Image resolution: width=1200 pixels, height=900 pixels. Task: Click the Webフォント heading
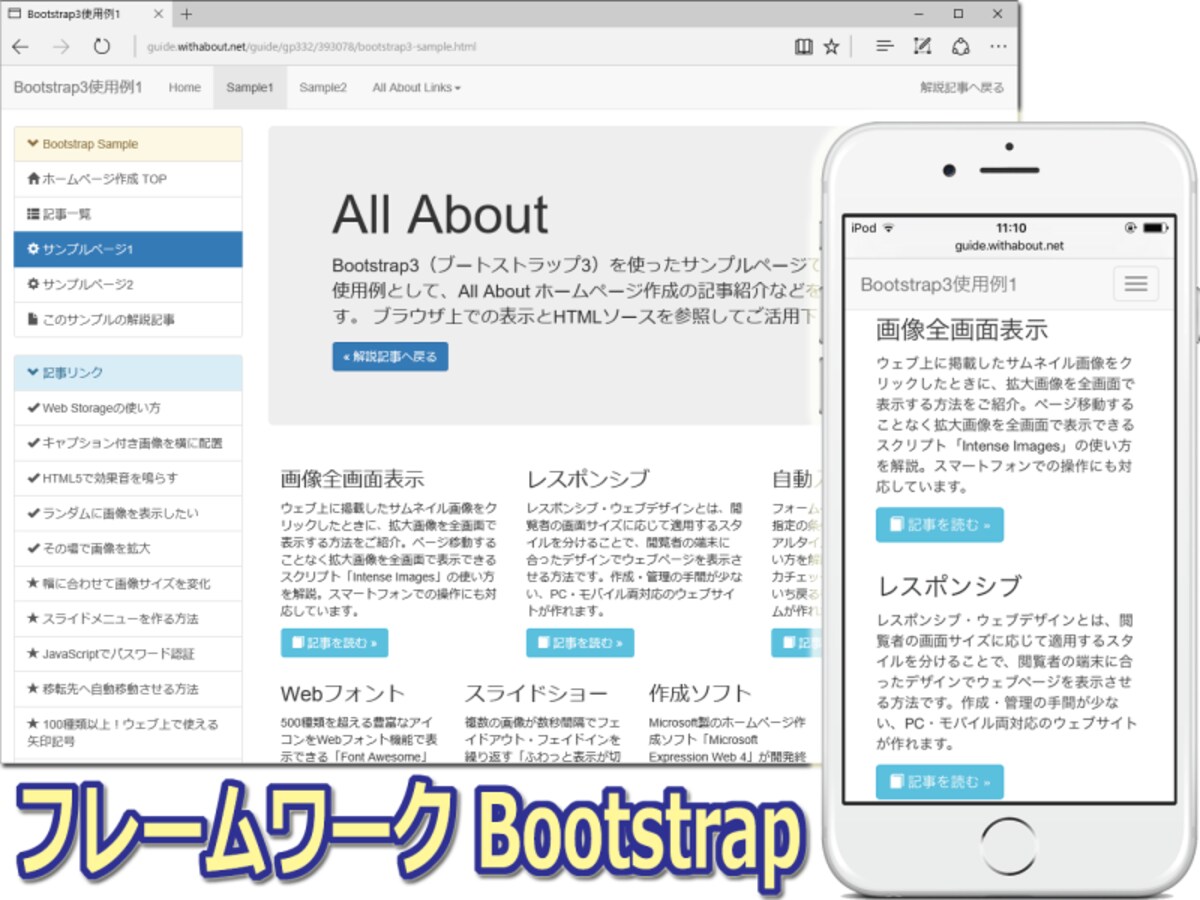click(342, 693)
